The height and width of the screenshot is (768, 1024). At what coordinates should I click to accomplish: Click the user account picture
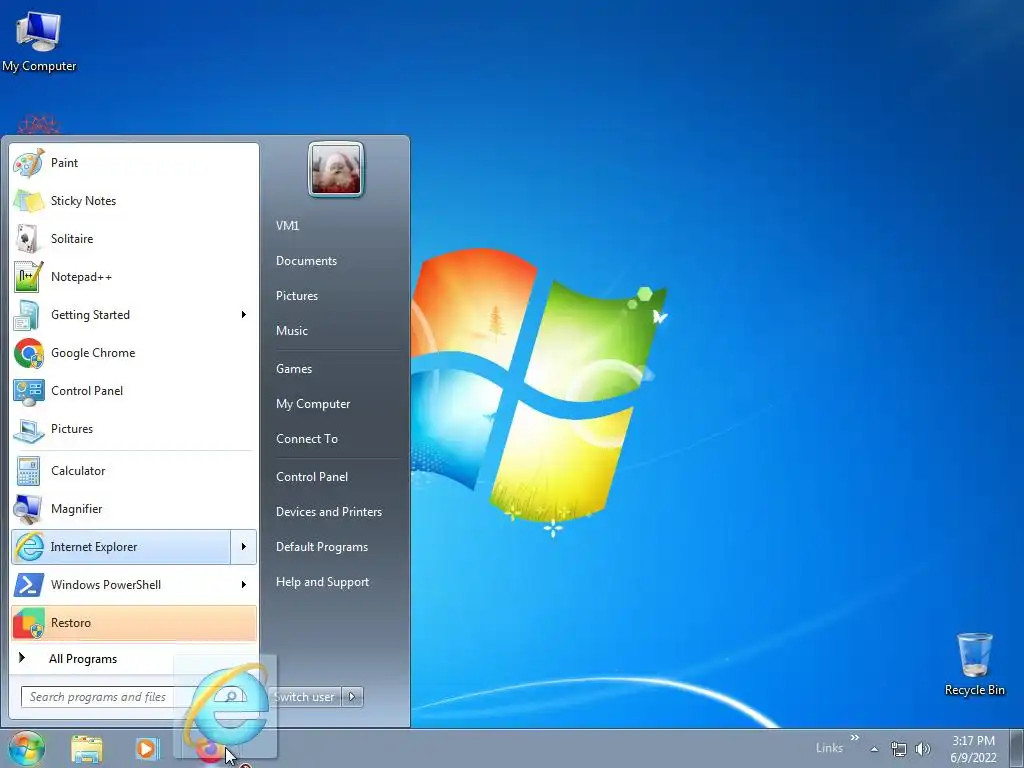click(336, 170)
